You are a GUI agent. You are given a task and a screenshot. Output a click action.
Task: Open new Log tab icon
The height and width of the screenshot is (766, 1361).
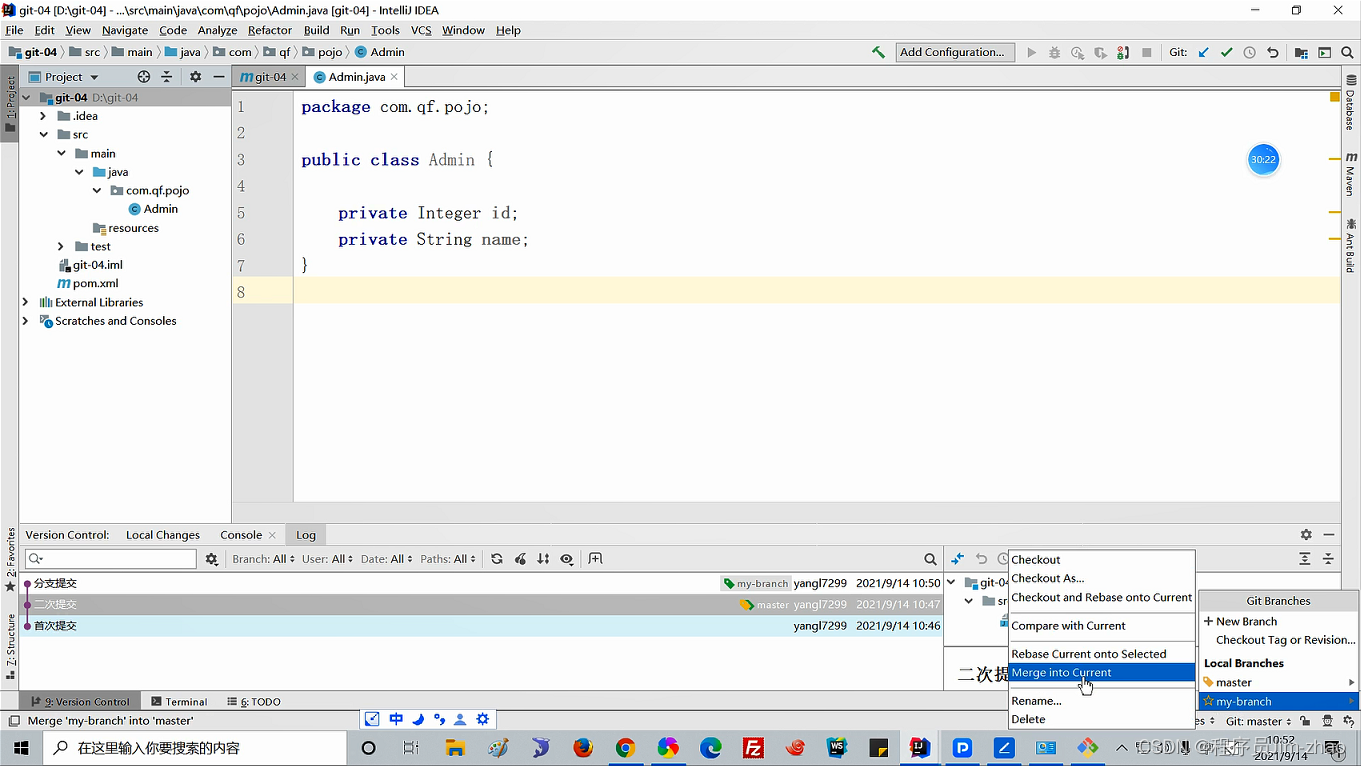tap(595, 559)
